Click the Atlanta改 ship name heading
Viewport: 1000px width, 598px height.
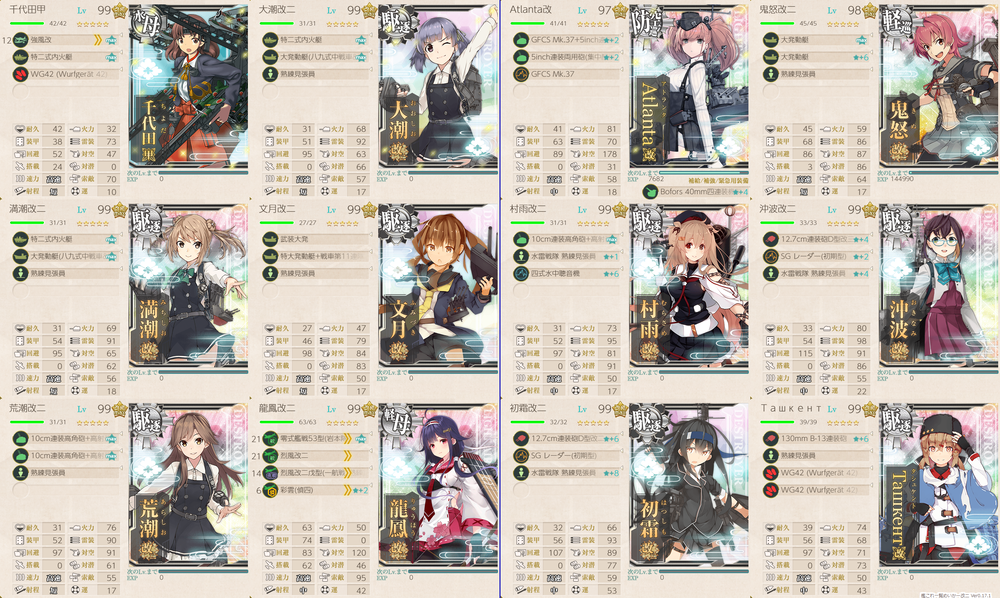click(531, 10)
